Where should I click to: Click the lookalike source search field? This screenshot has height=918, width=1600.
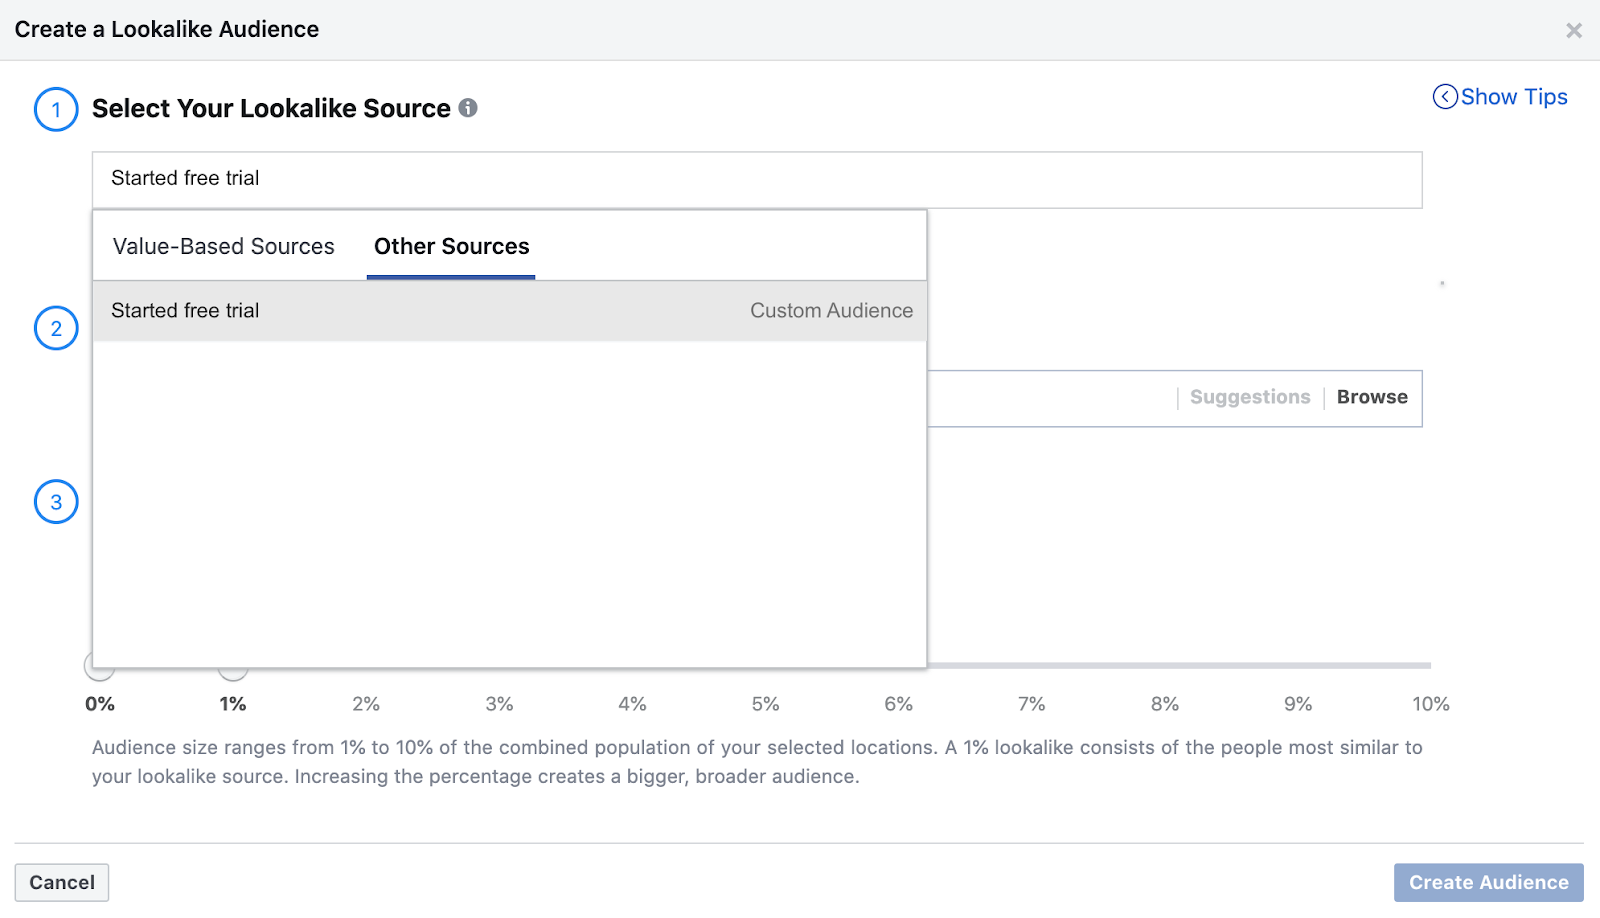tap(756, 179)
